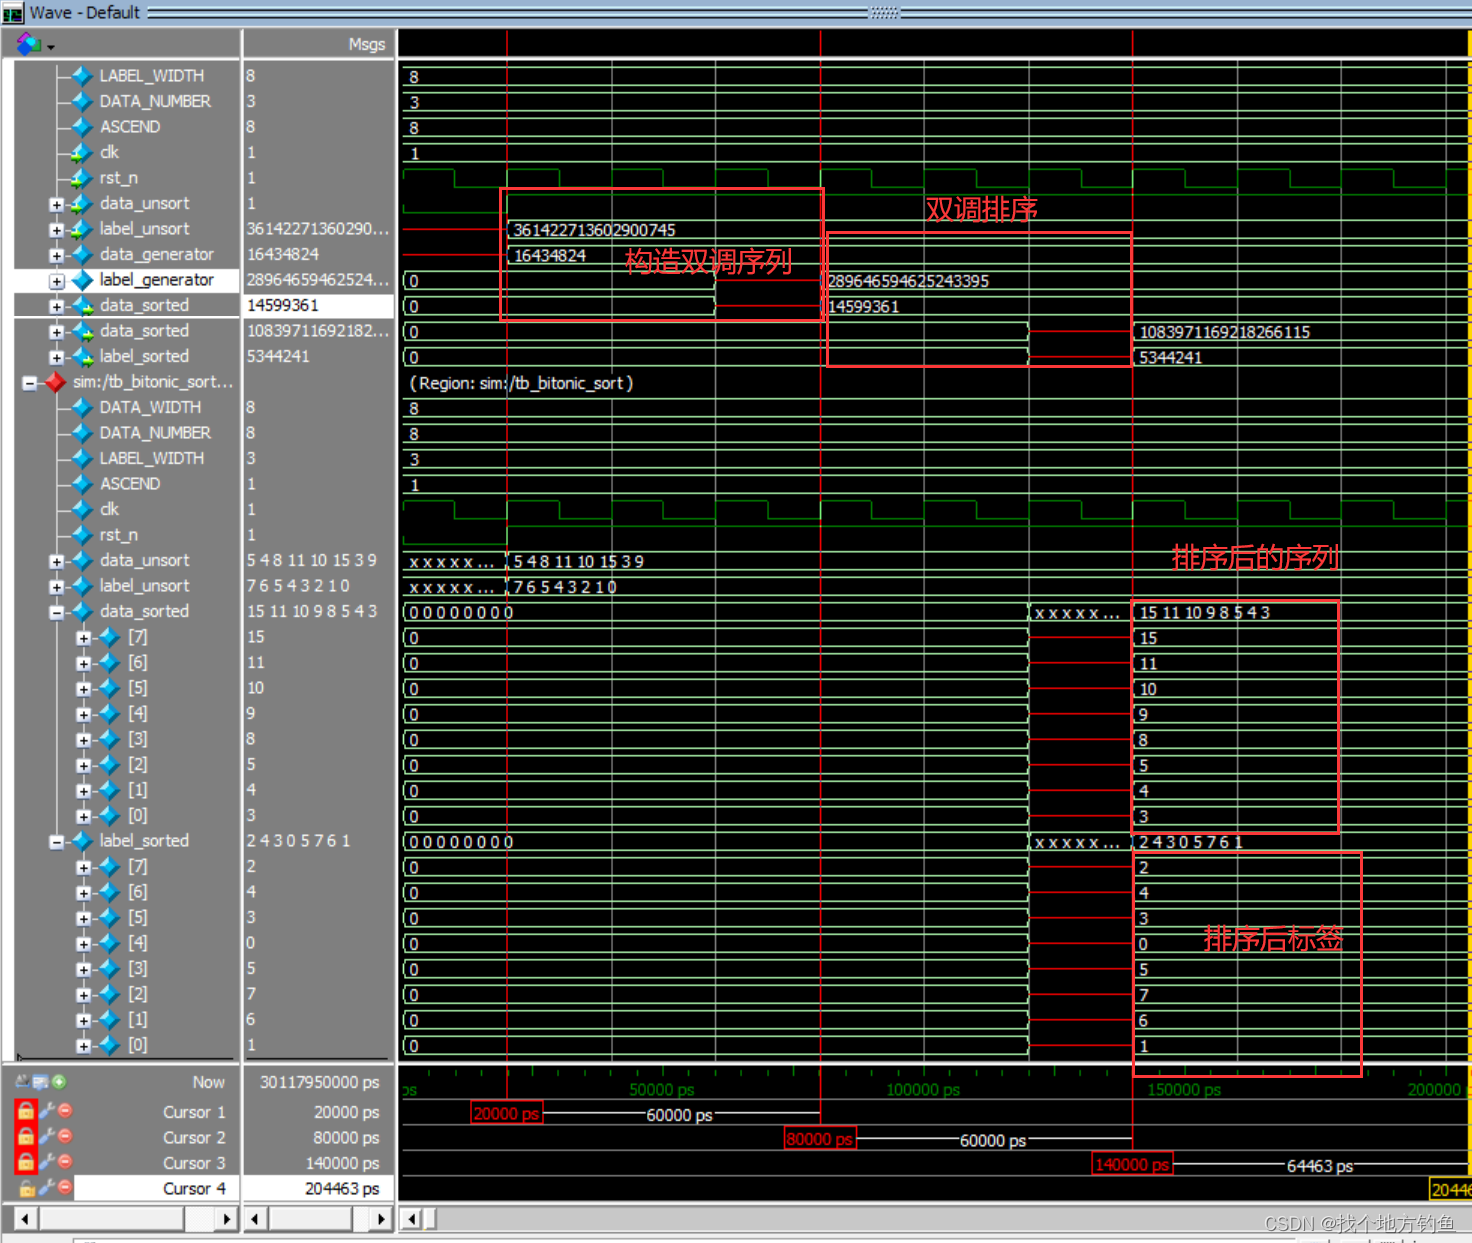1472x1243 pixels.
Task: Click values pane scroll-left arrow
Action: tap(255, 1218)
